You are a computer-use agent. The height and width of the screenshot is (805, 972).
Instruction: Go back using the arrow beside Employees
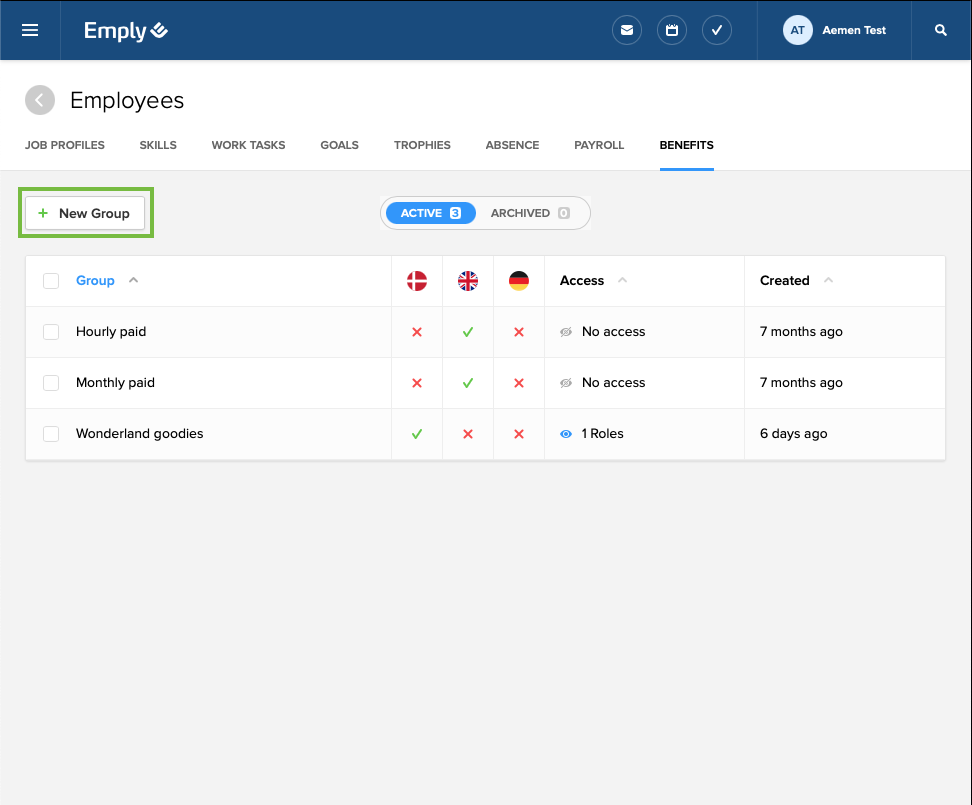point(40,100)
